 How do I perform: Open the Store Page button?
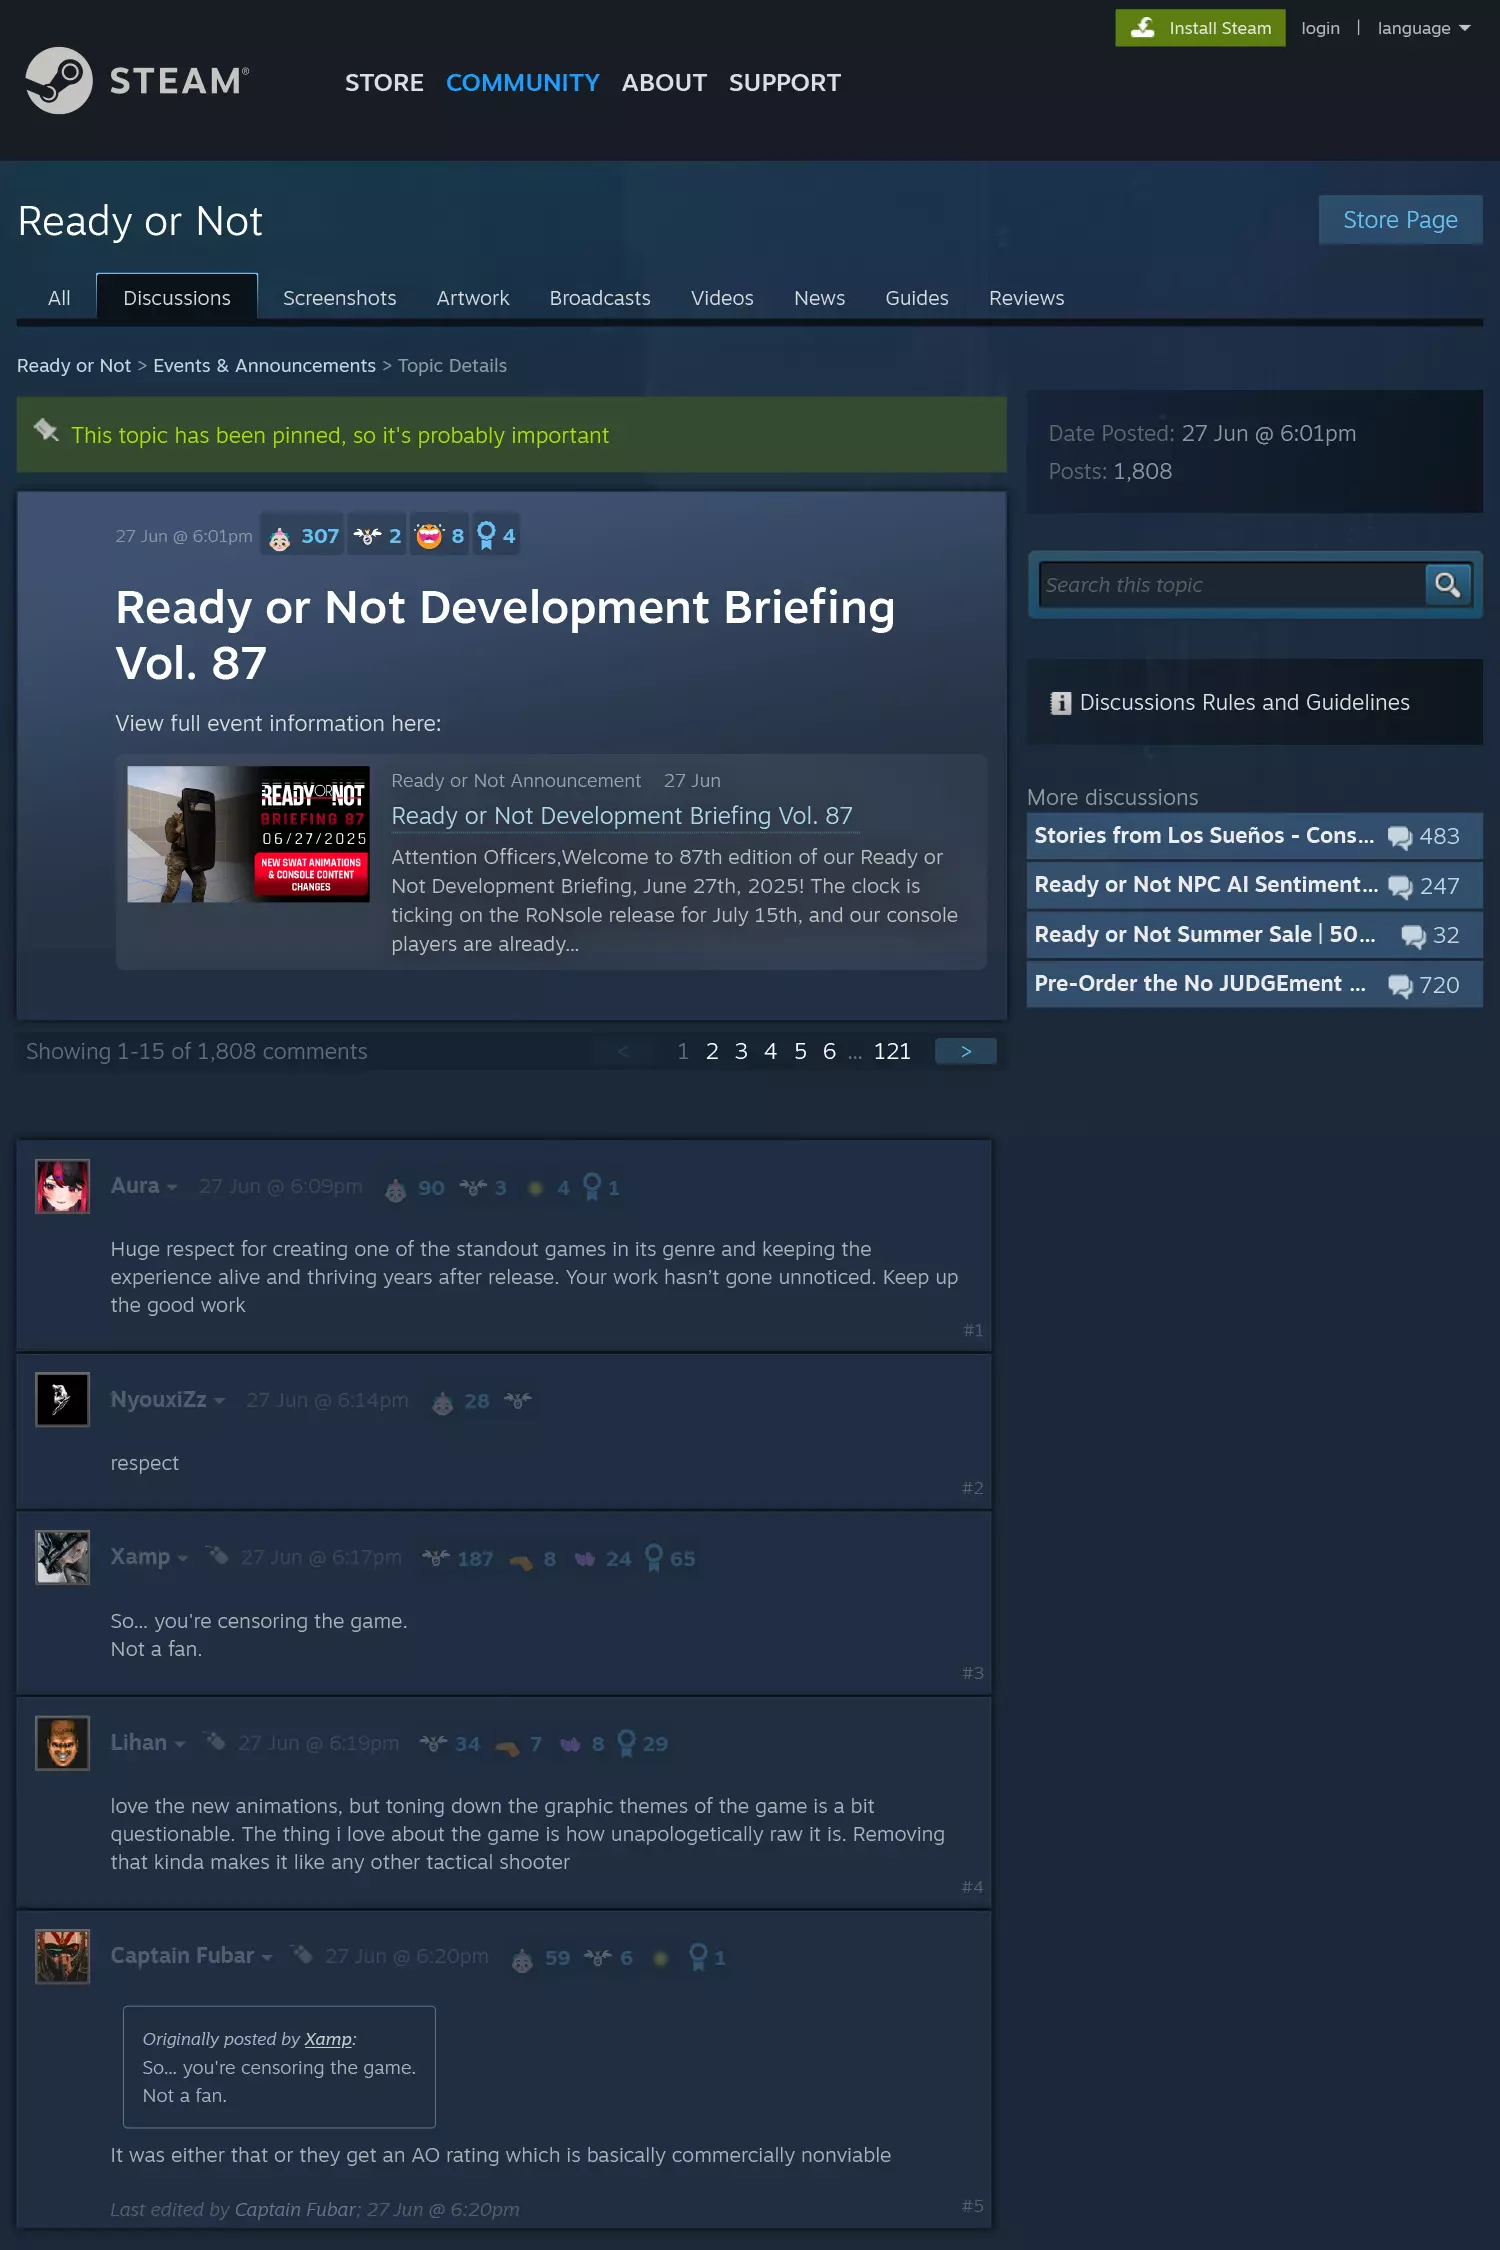(x=1400, y=220)
